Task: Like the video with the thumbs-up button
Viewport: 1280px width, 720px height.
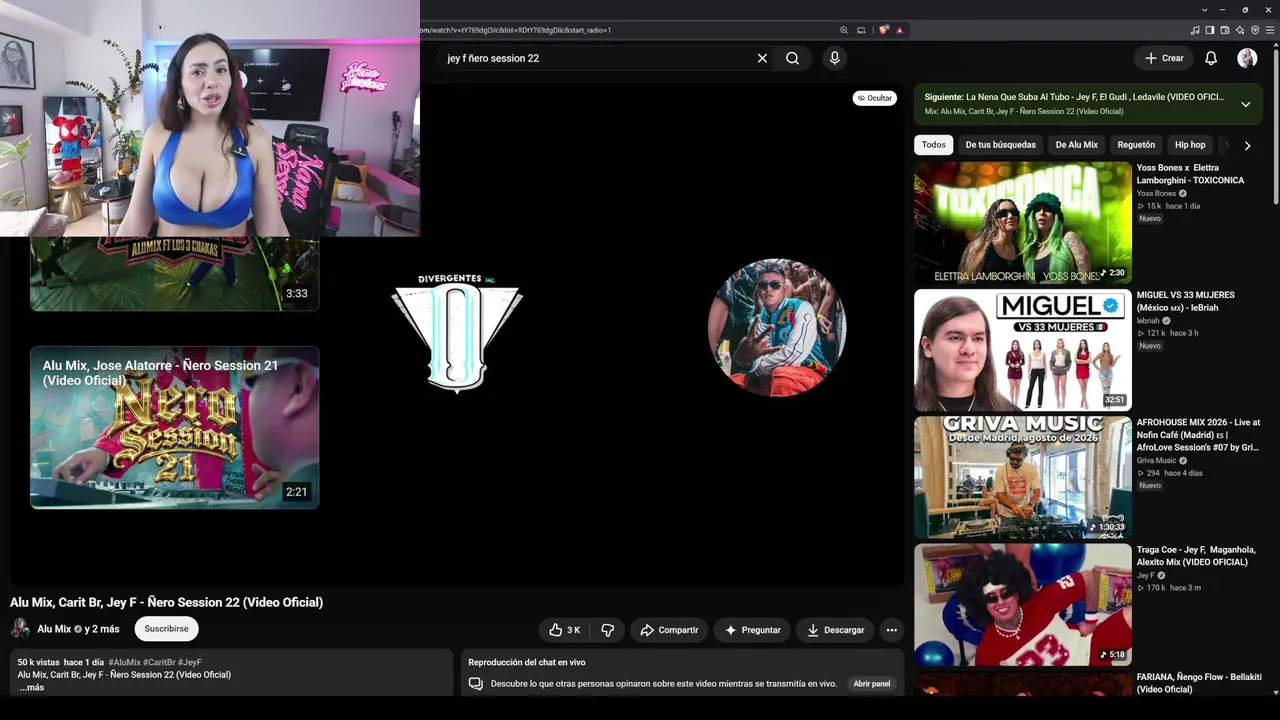Action: (564, 630)
